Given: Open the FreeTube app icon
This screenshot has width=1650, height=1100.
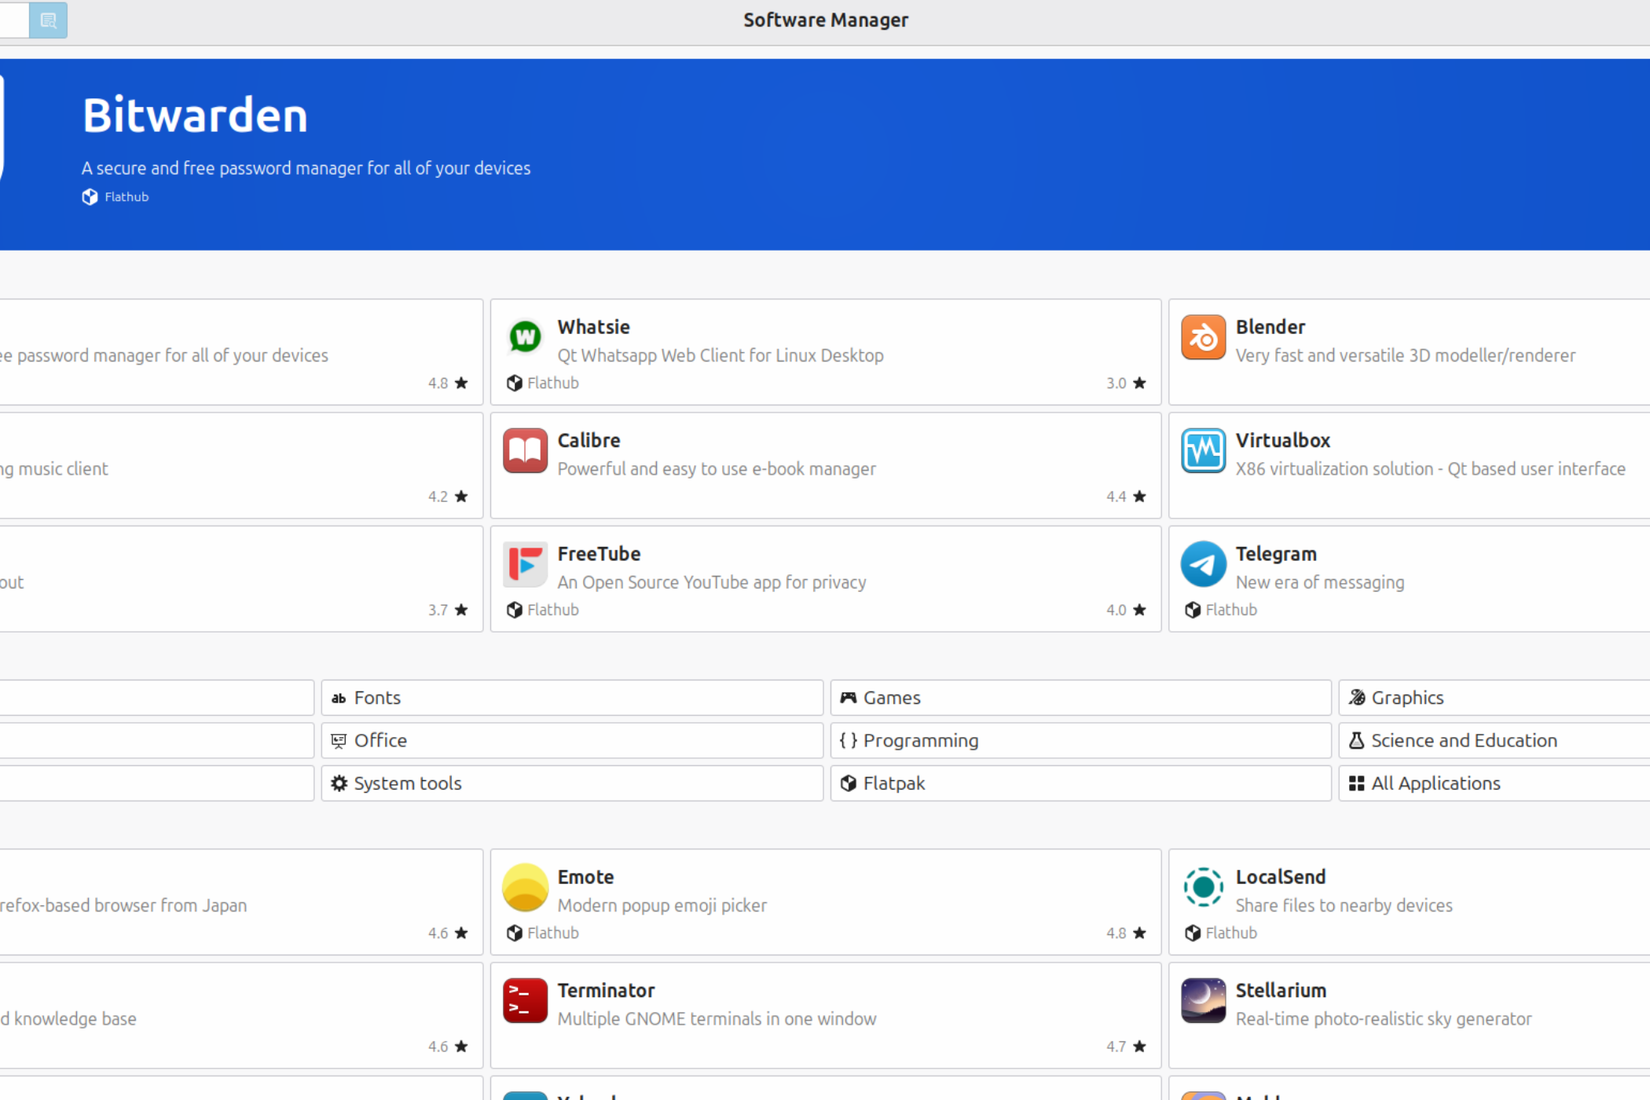Looking at the screenshot, I should (x=525, y=564).
